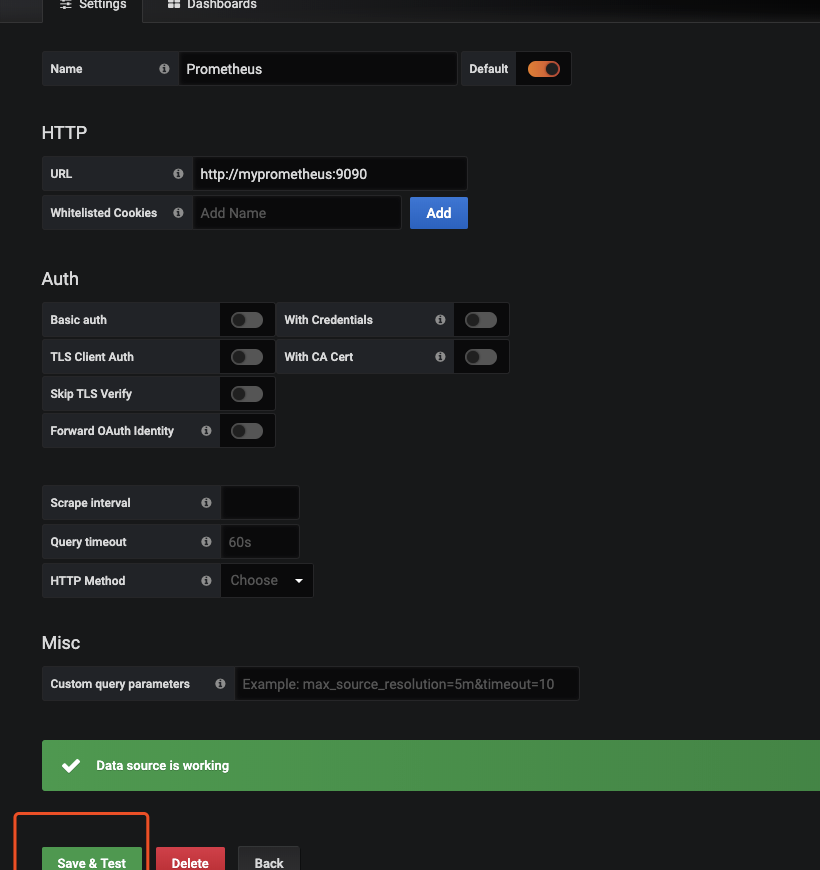Click the blue Add cookie button
This screenshot has height=870, width=820.
click(438, 213)
